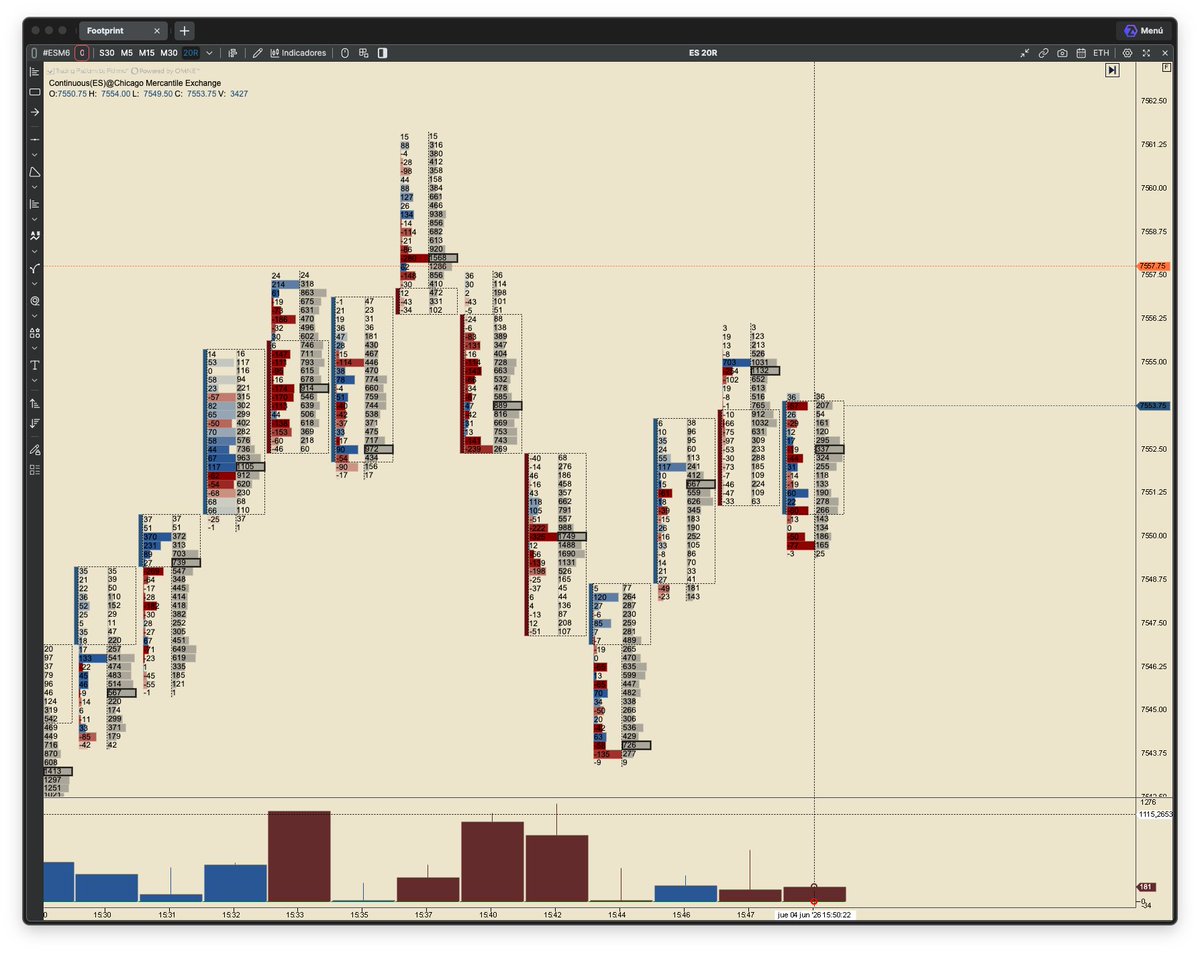Screen dimensions: 1200x953
Task: Expand the range profile tool options
Action: pos(34,219)
